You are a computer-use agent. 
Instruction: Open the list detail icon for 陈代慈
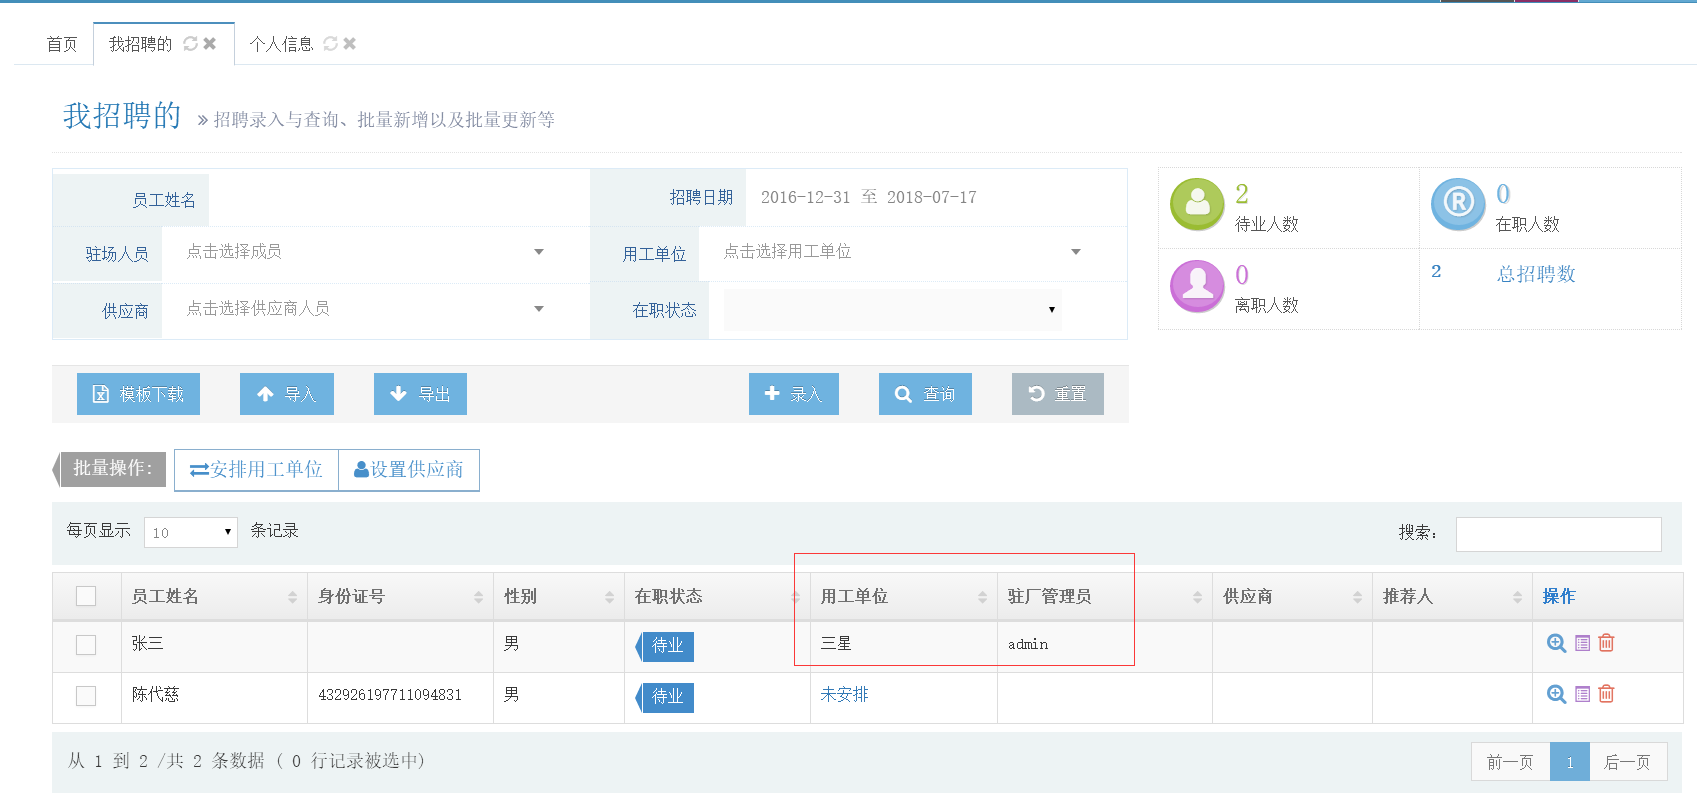(x=1582, y=694)
